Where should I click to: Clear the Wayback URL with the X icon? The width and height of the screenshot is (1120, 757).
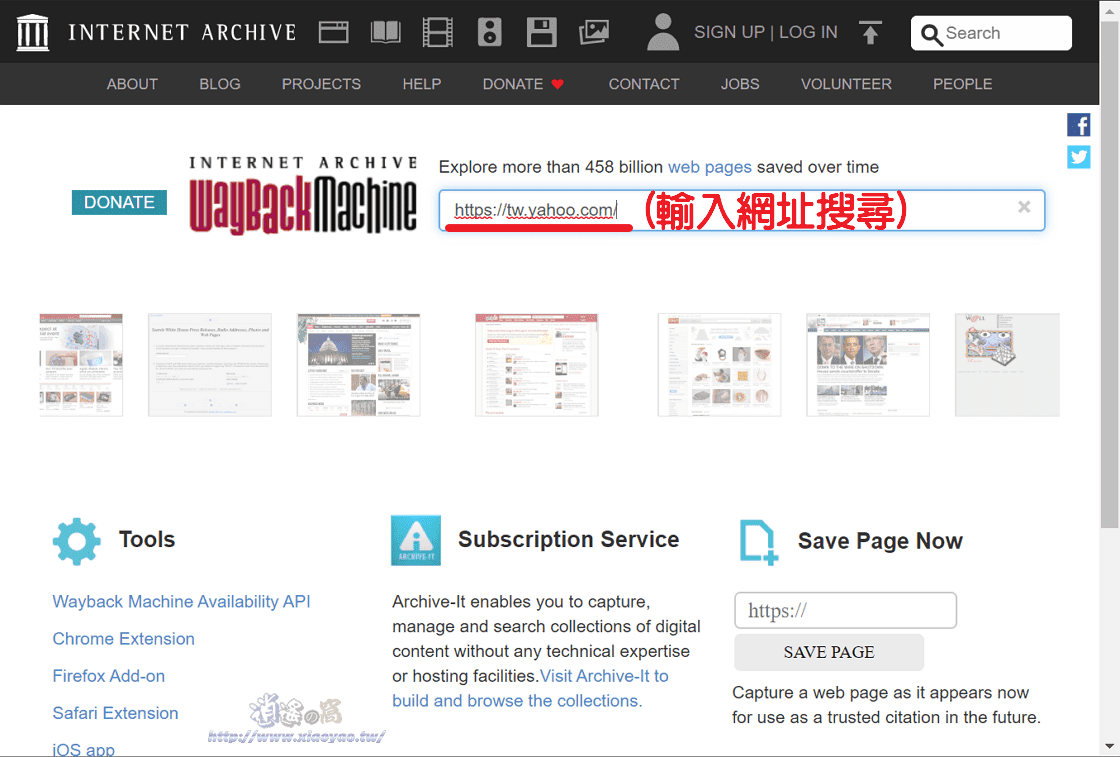(1024, 207)
